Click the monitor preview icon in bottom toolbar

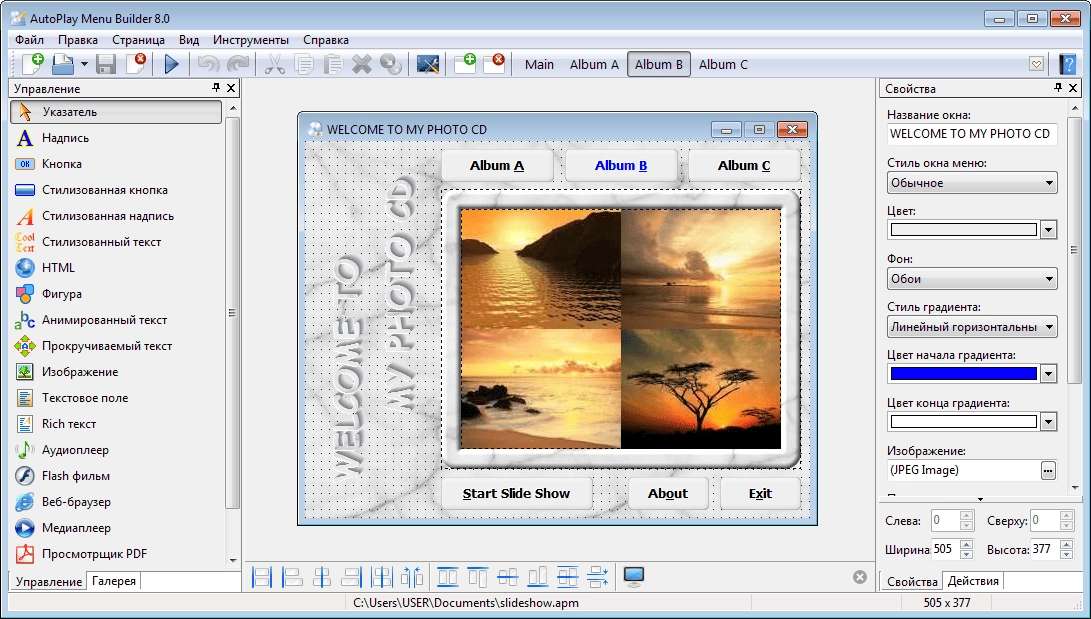(634, 577)
